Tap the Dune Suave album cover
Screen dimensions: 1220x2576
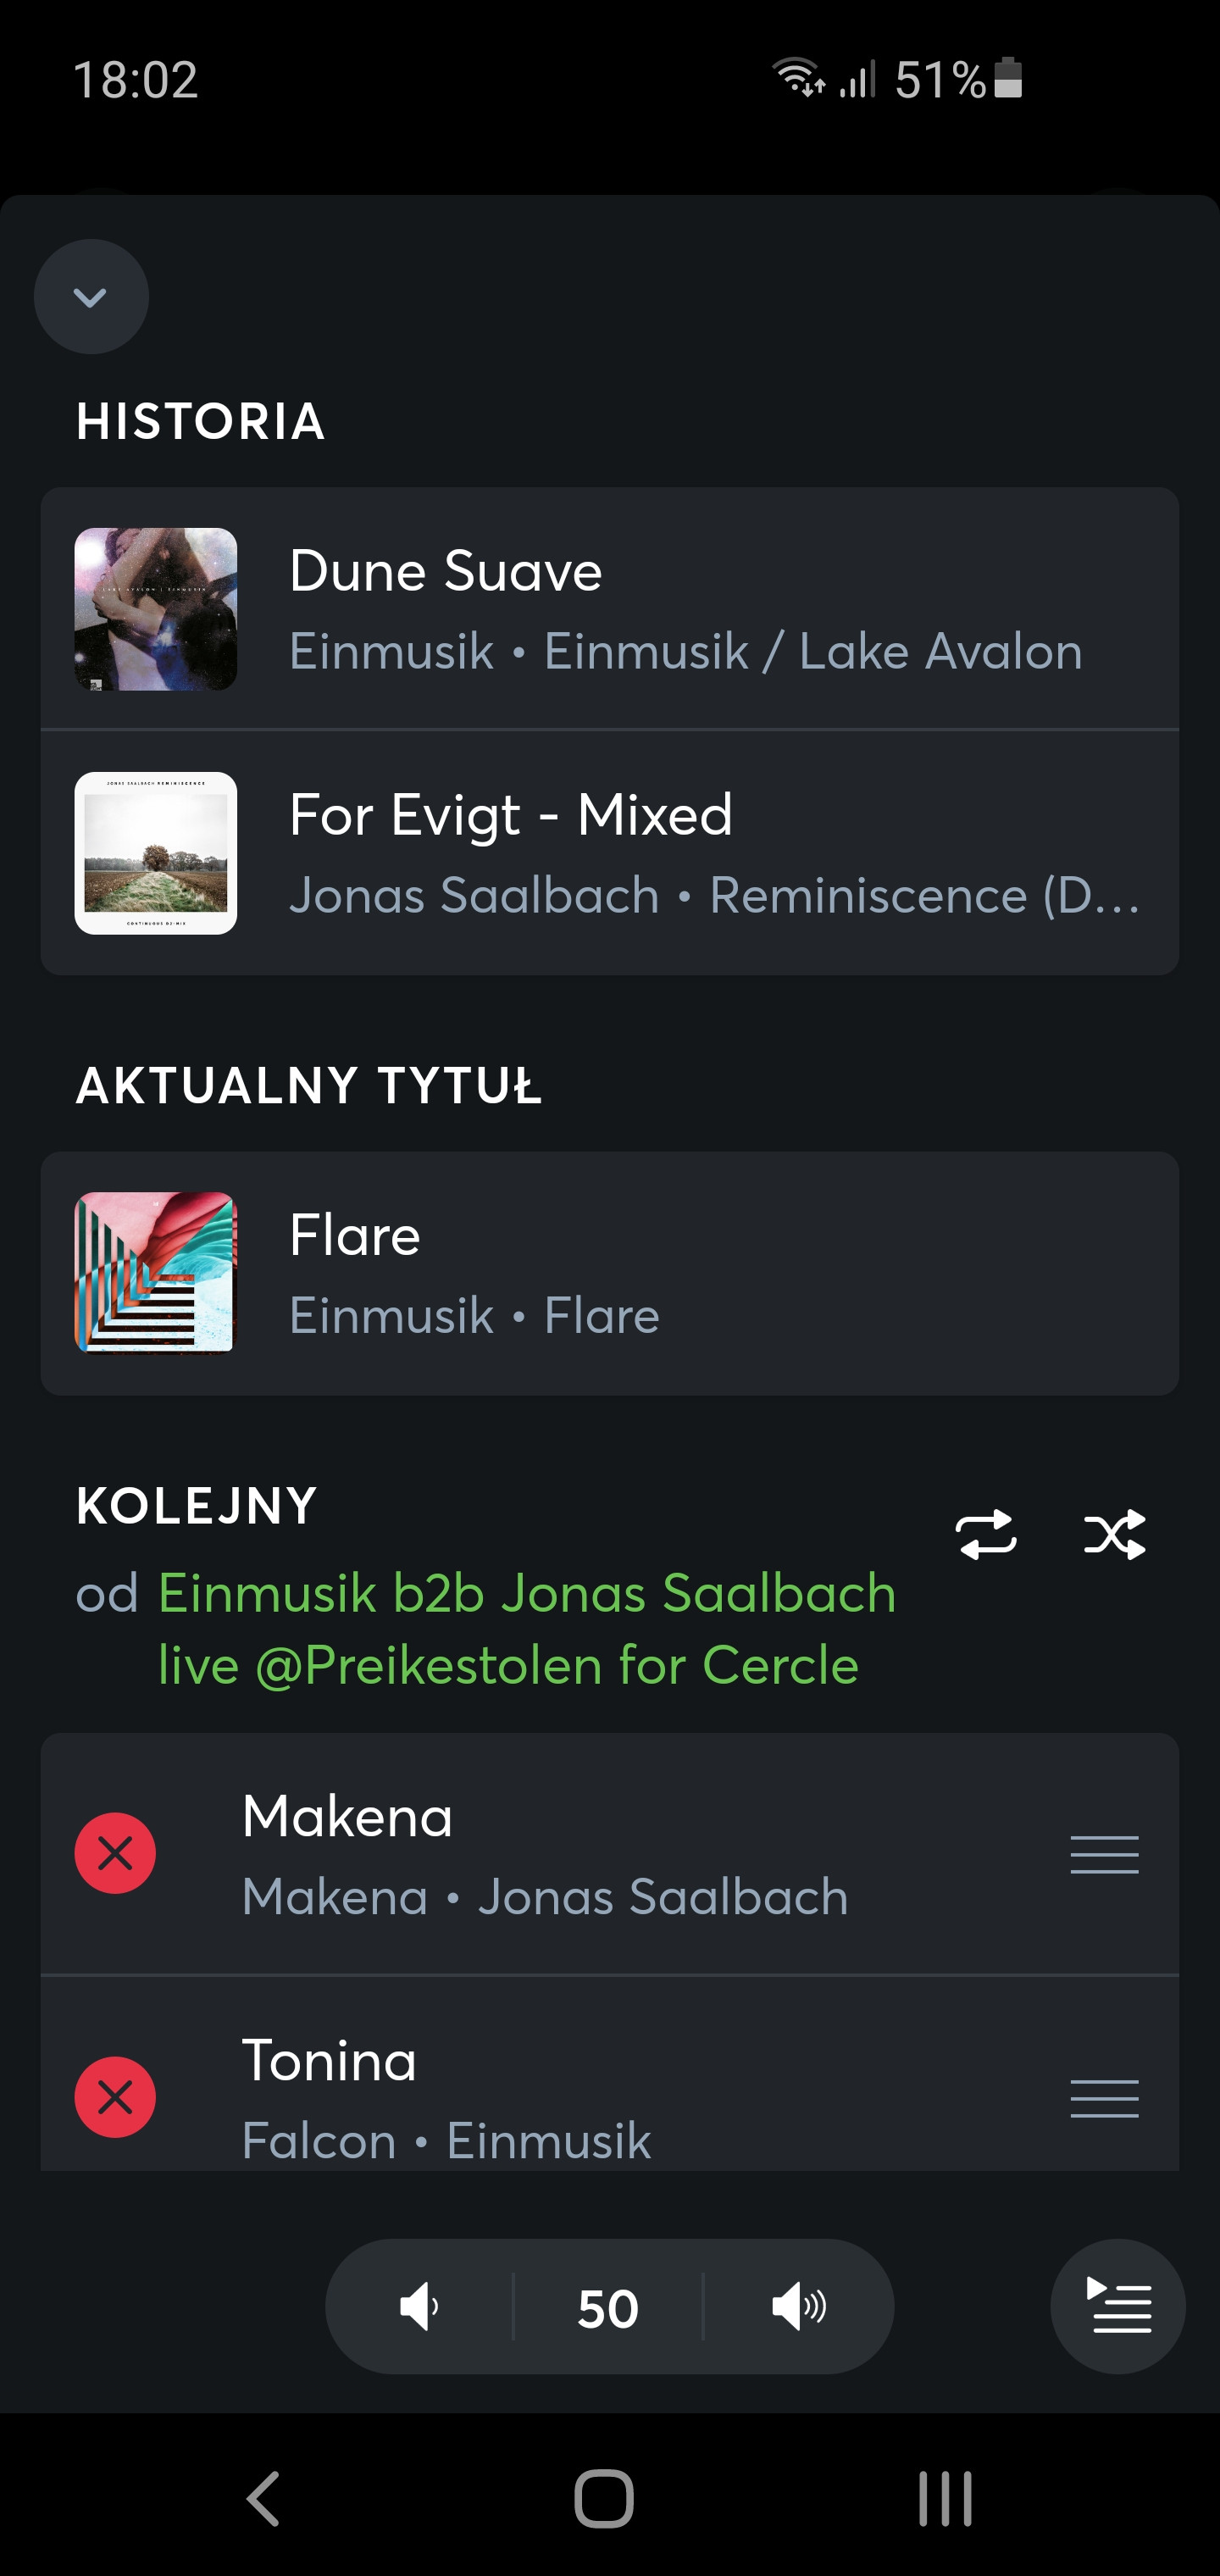tap(156, 609)
